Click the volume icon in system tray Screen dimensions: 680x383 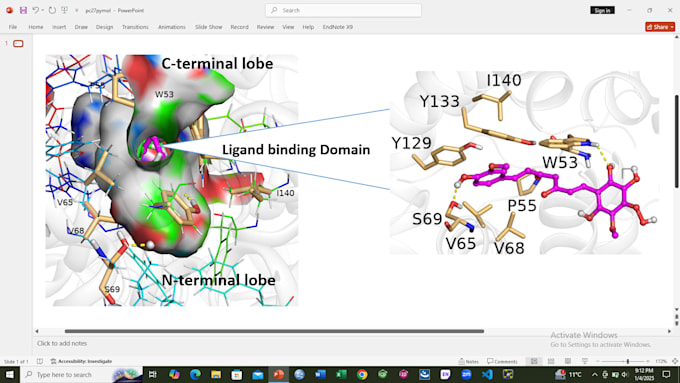624,374
